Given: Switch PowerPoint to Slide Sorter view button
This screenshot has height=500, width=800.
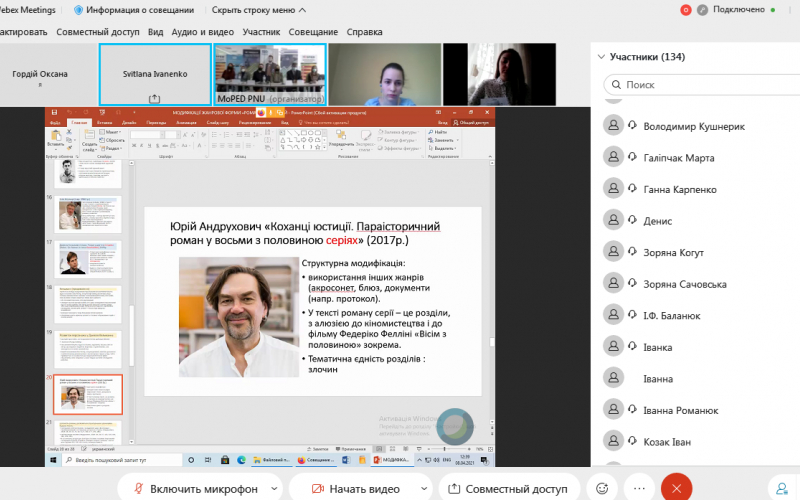Looking at the screenshot, I should (392, 449).
